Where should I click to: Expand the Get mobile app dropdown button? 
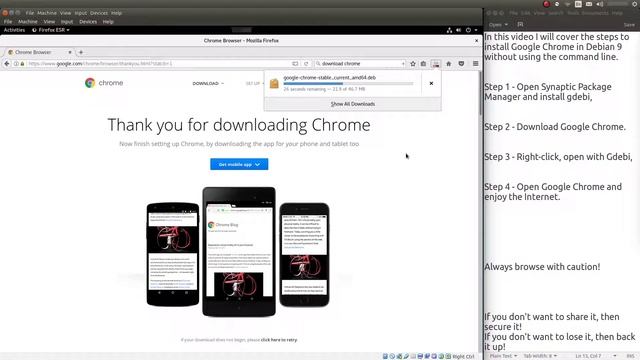coord(239,164)
